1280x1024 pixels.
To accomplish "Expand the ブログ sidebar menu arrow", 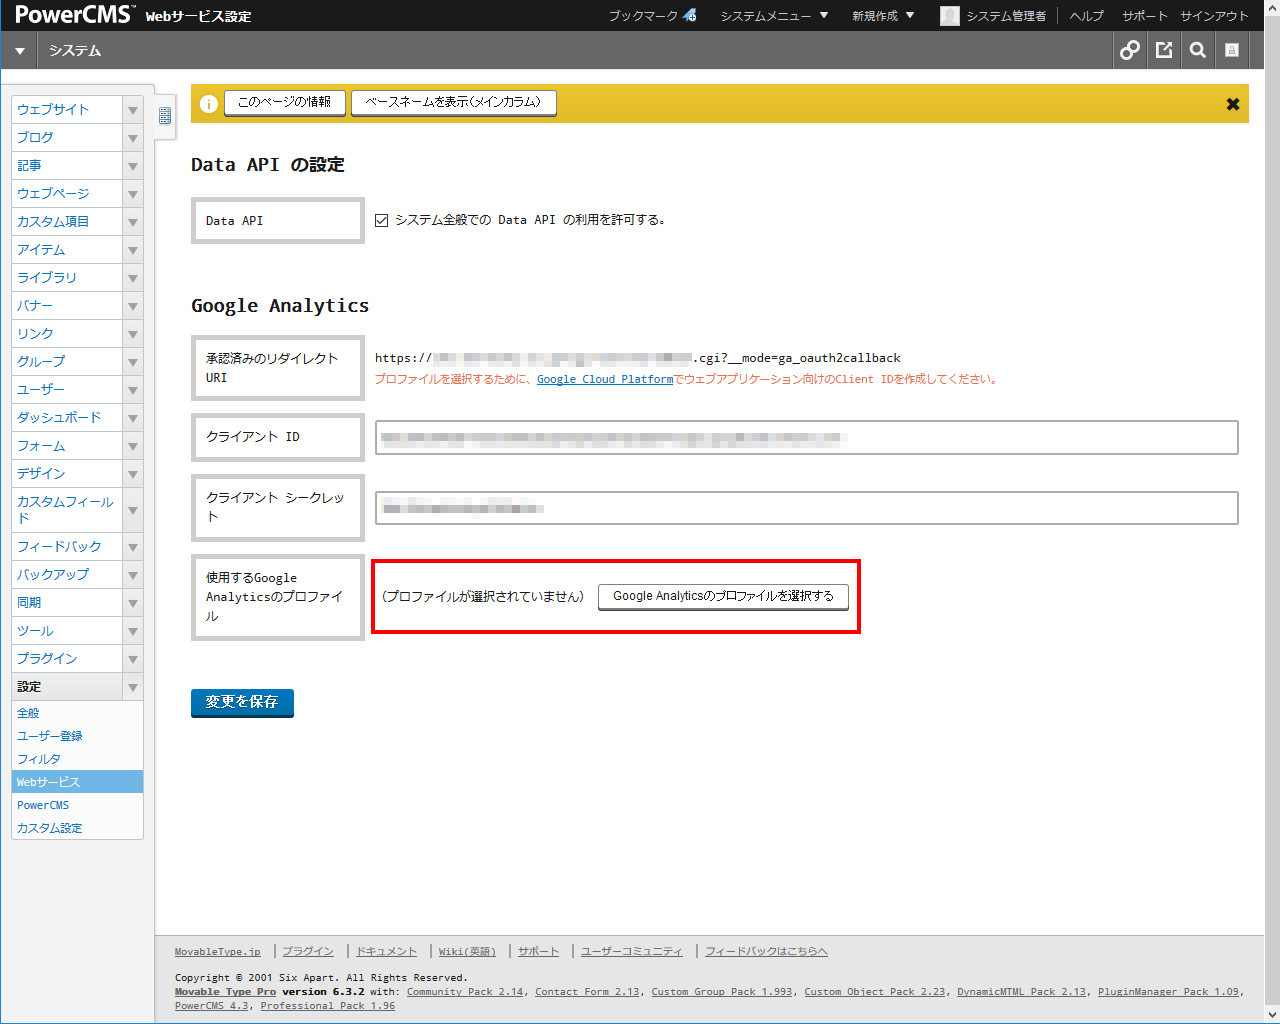I will (x=132, y=138).
